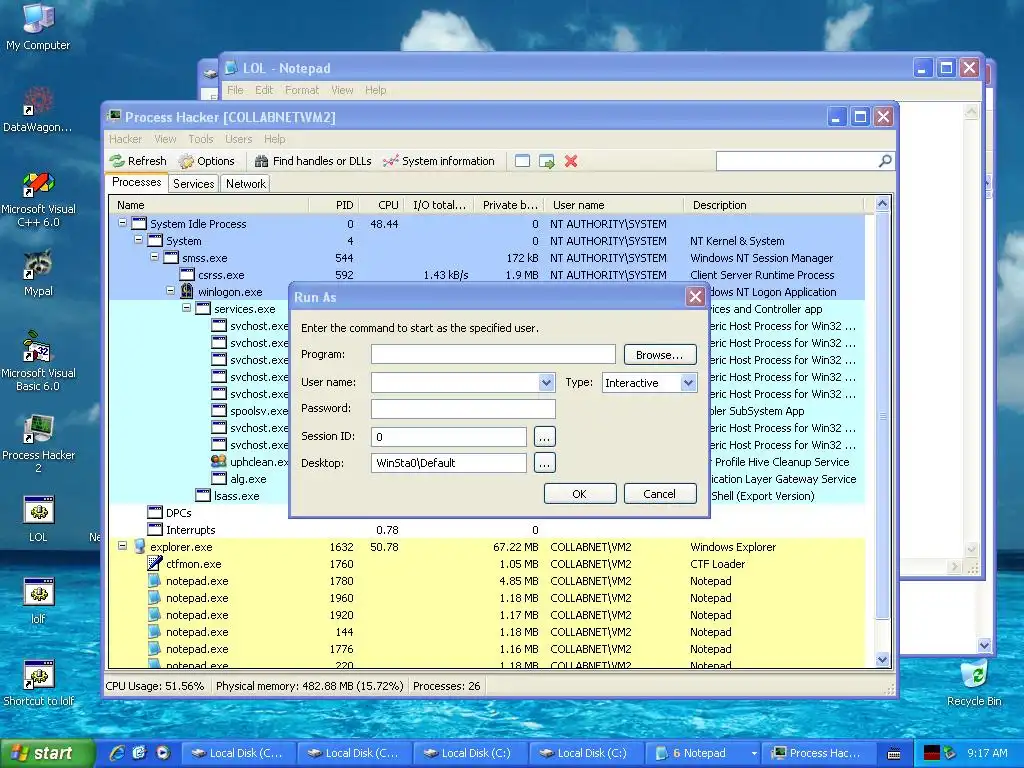Collapse the System tree node
1024x768 pixels.
138,240
